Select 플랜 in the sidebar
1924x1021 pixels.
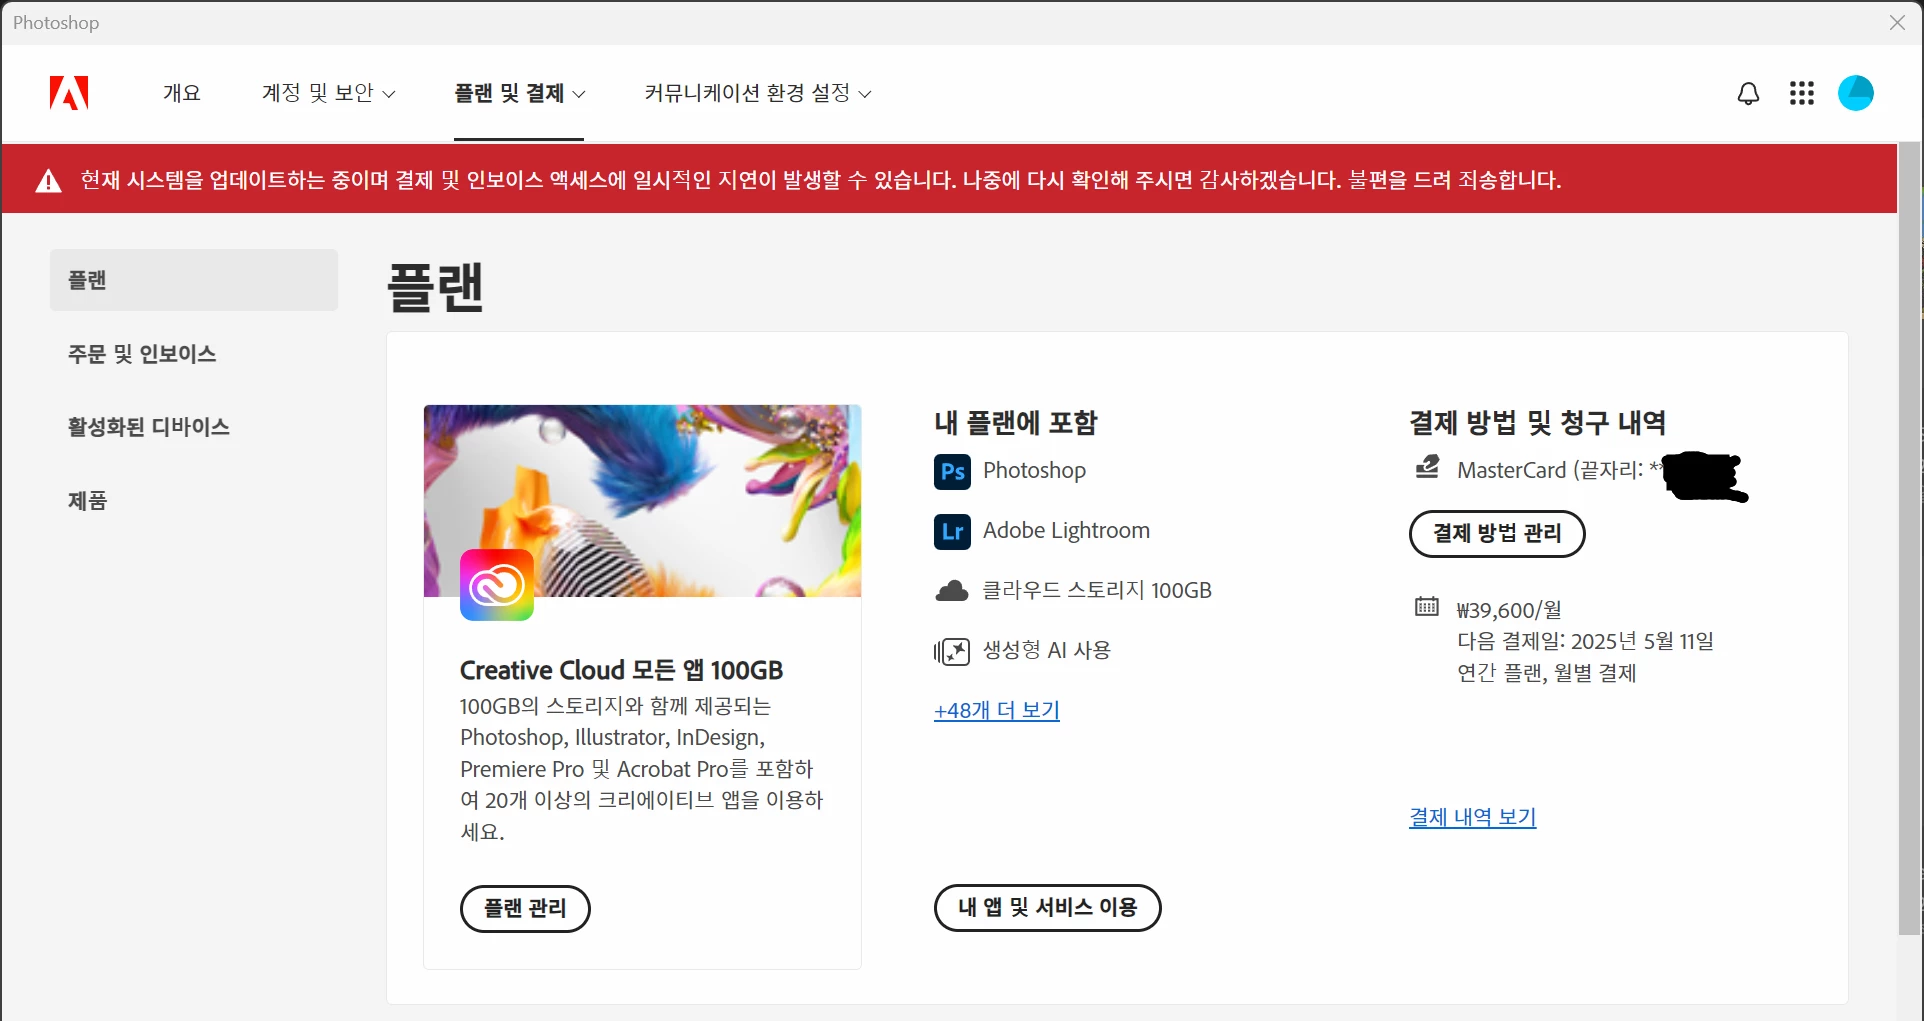click(x=194, y=280)
